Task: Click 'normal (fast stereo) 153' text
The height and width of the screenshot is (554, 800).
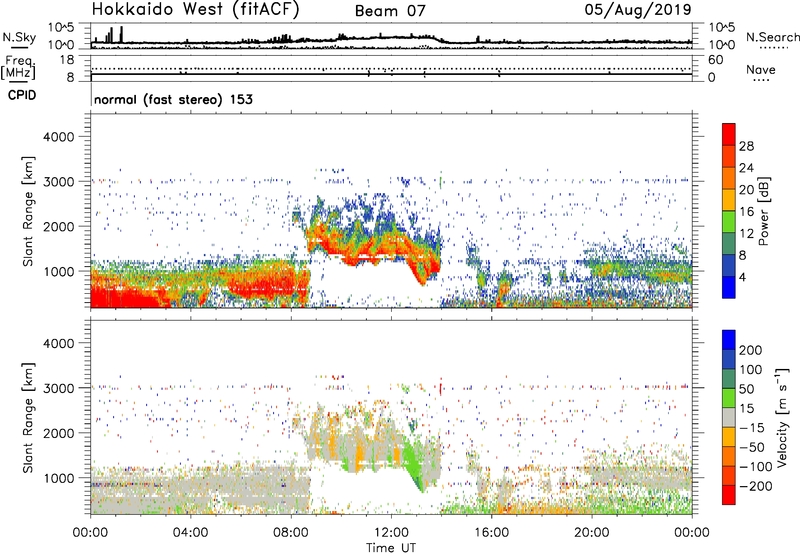Action: (x=173, y=99)
